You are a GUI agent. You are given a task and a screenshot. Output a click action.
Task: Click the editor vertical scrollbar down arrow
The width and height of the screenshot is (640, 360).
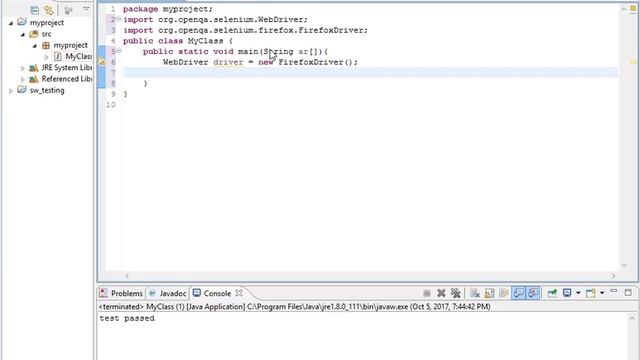[624, 266]
